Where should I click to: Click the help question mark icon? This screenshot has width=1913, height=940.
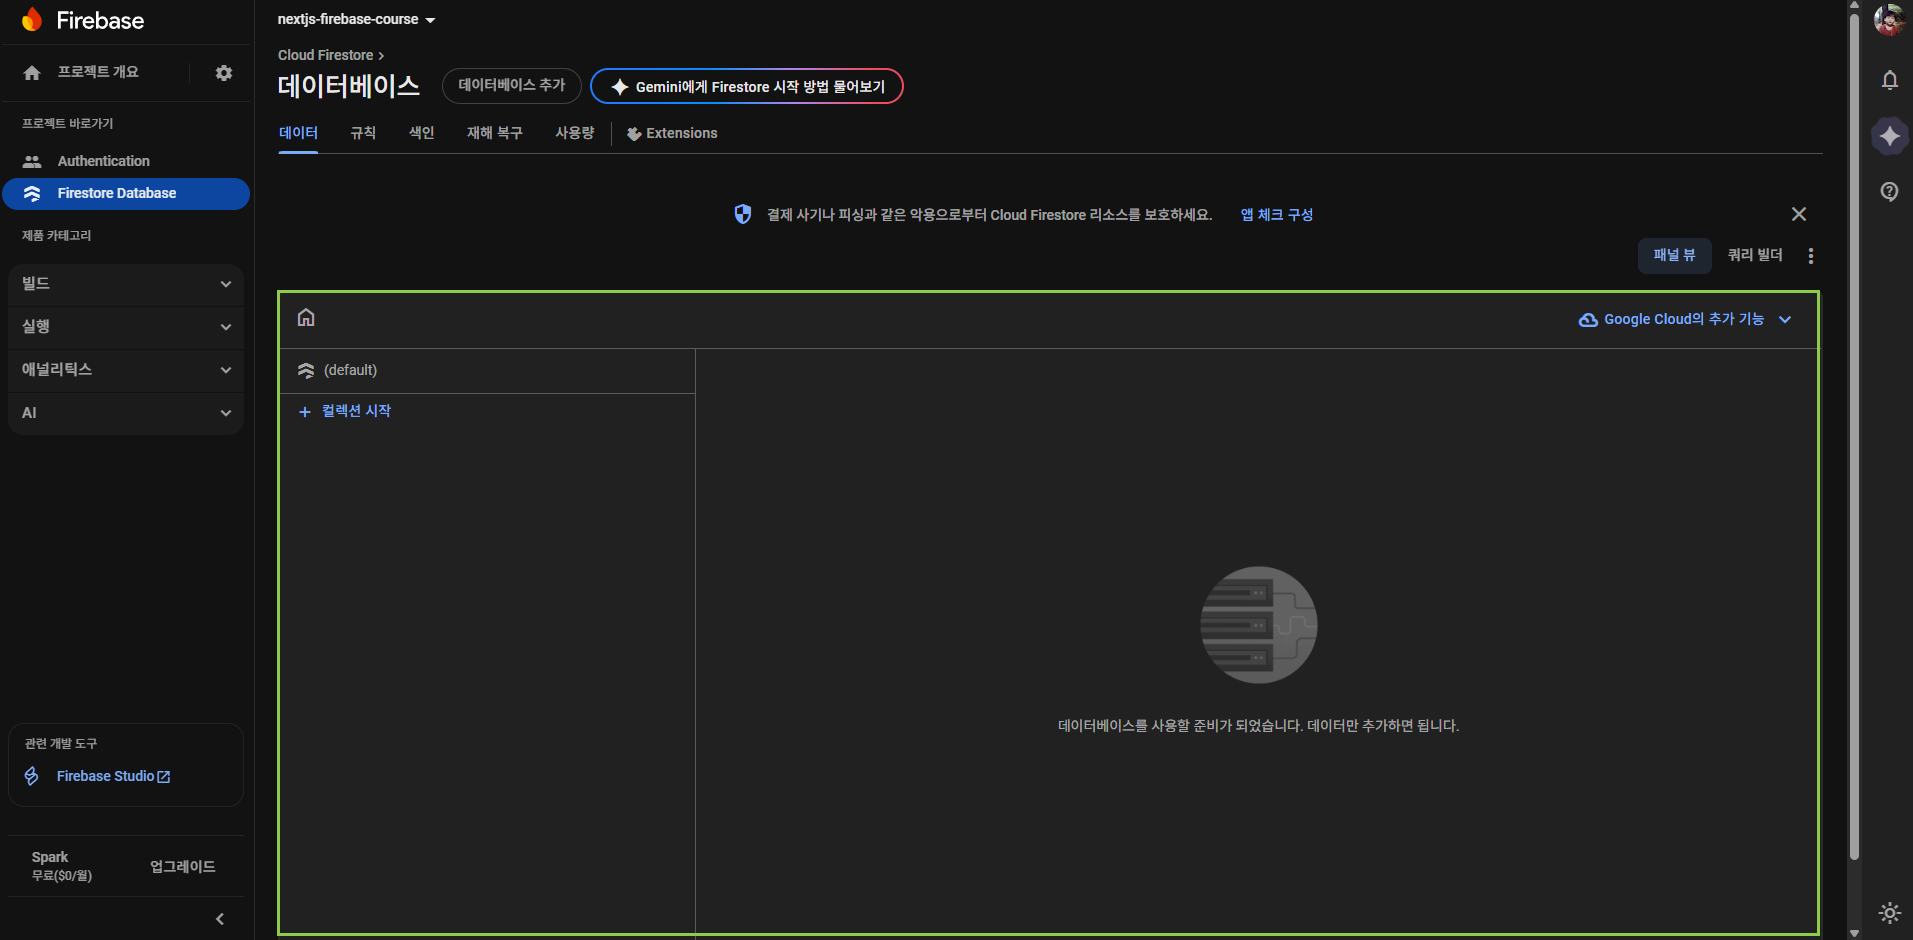coord(1889,192)
